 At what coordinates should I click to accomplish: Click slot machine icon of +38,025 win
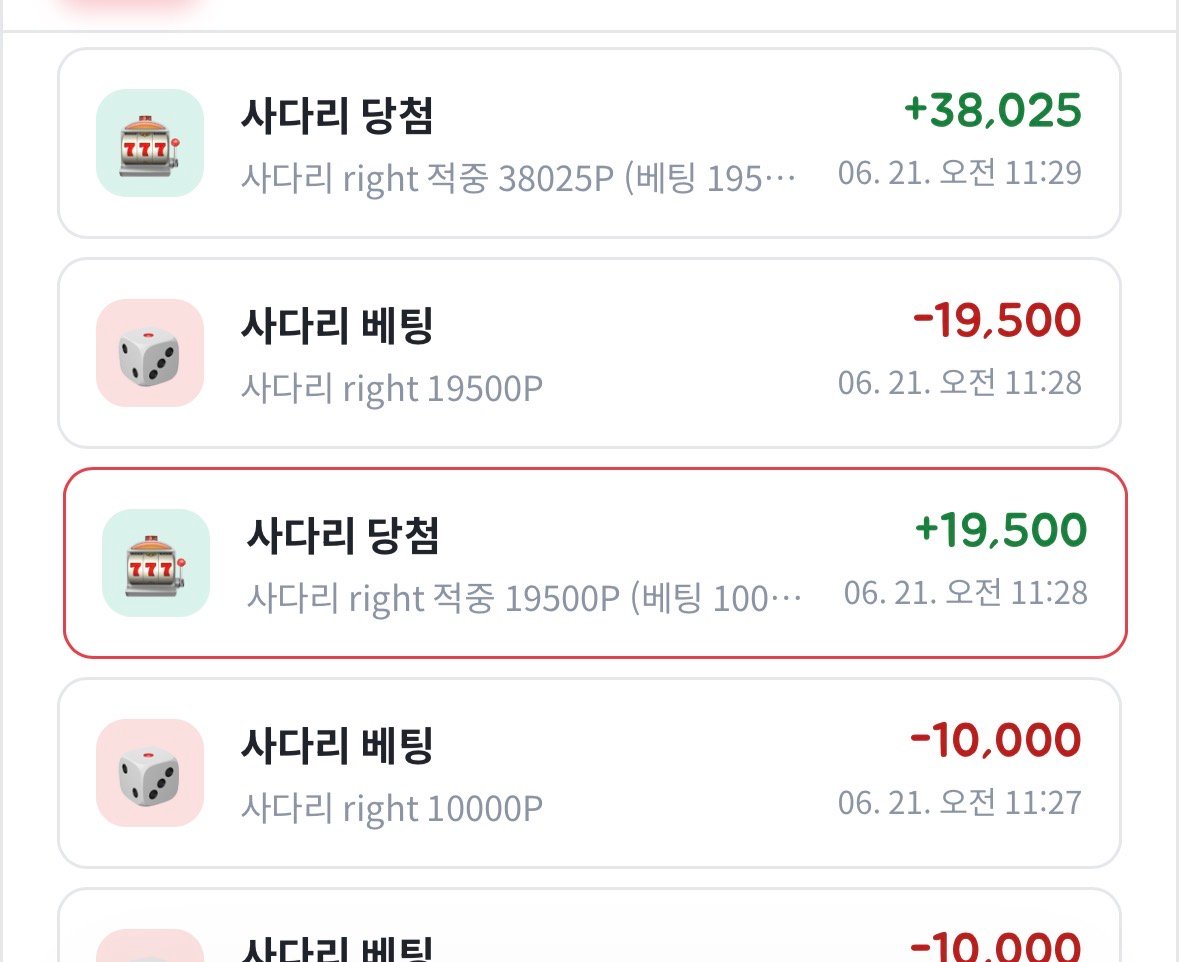[x=150, y=143]
